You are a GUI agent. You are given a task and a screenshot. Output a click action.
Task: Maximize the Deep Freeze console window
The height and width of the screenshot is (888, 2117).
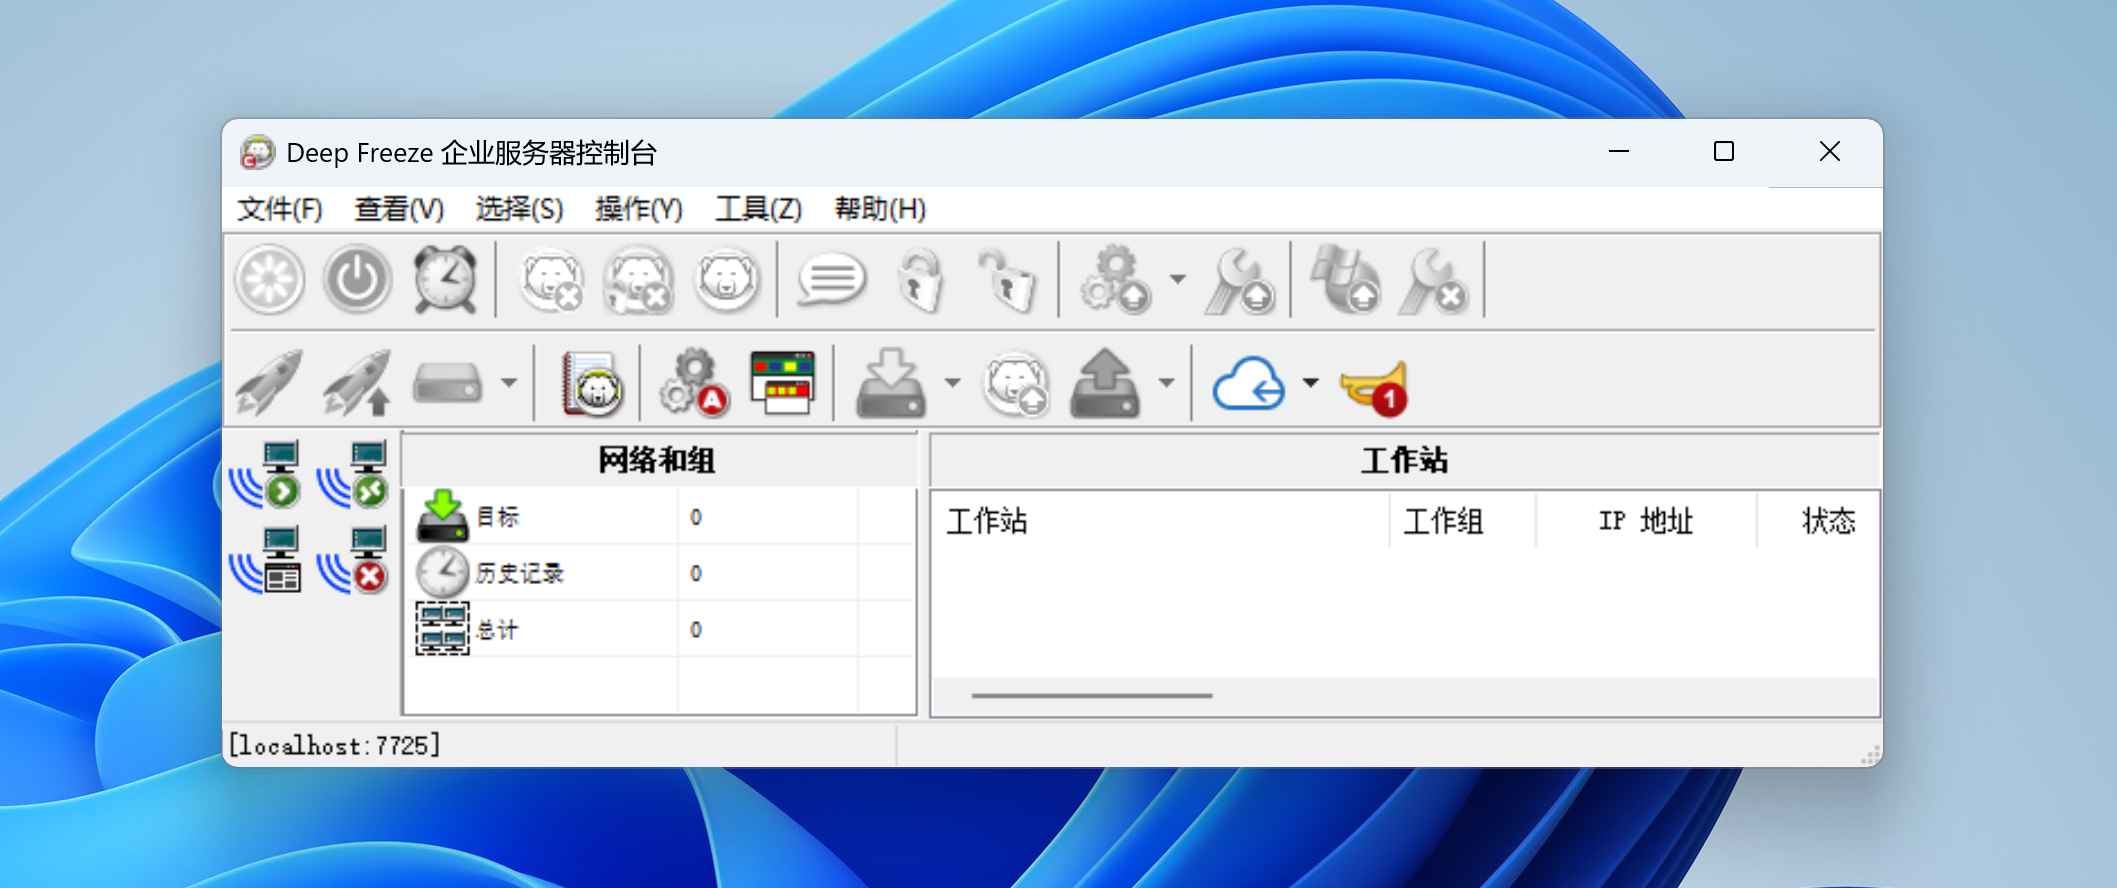[1723, 151]
